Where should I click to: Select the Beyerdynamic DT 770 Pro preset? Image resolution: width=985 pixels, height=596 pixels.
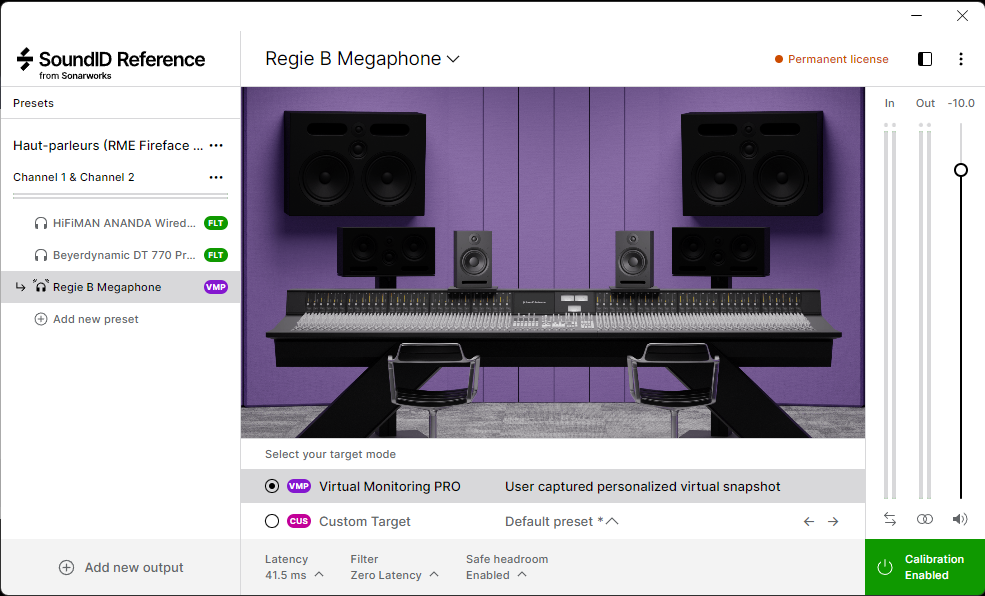click(x=120, y=255)
